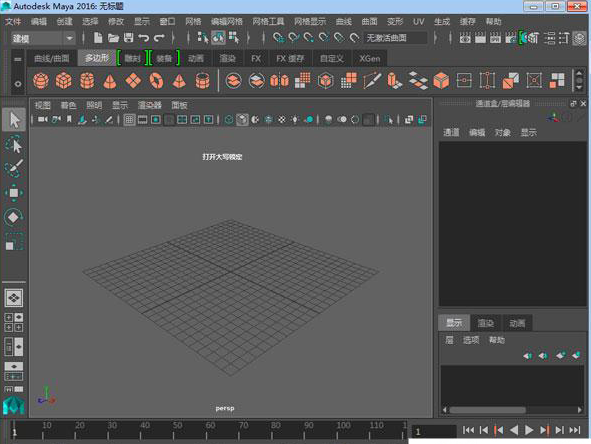
Task: Create a polygon sphere from shelf
Action: [x=41, y=81]
